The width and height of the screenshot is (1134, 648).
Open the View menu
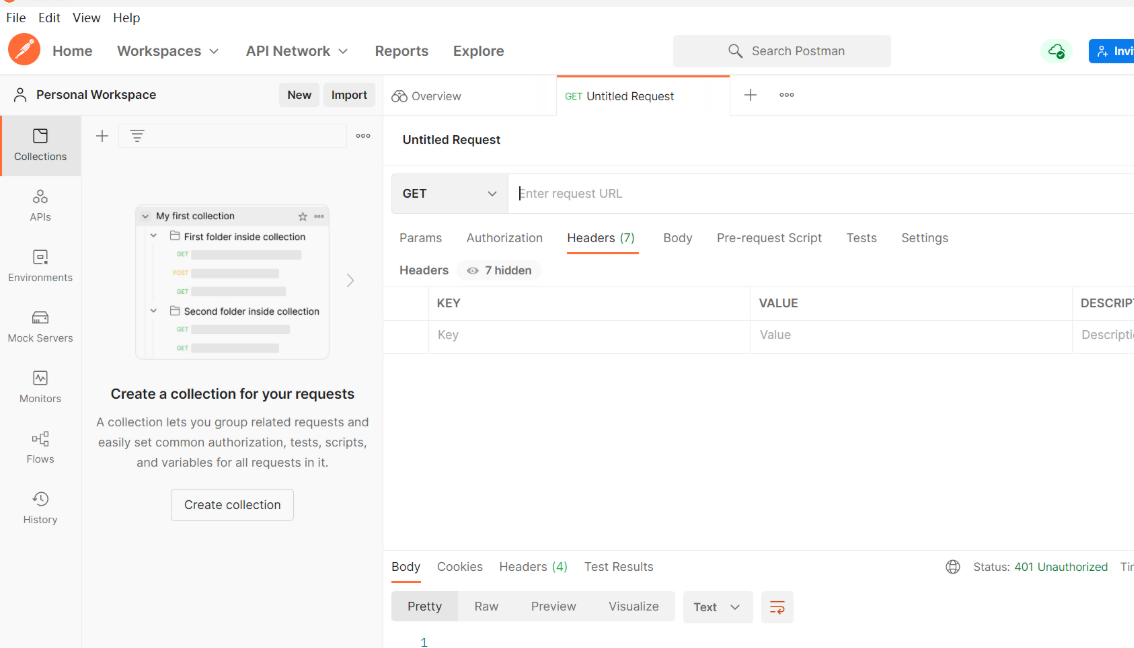86,17
